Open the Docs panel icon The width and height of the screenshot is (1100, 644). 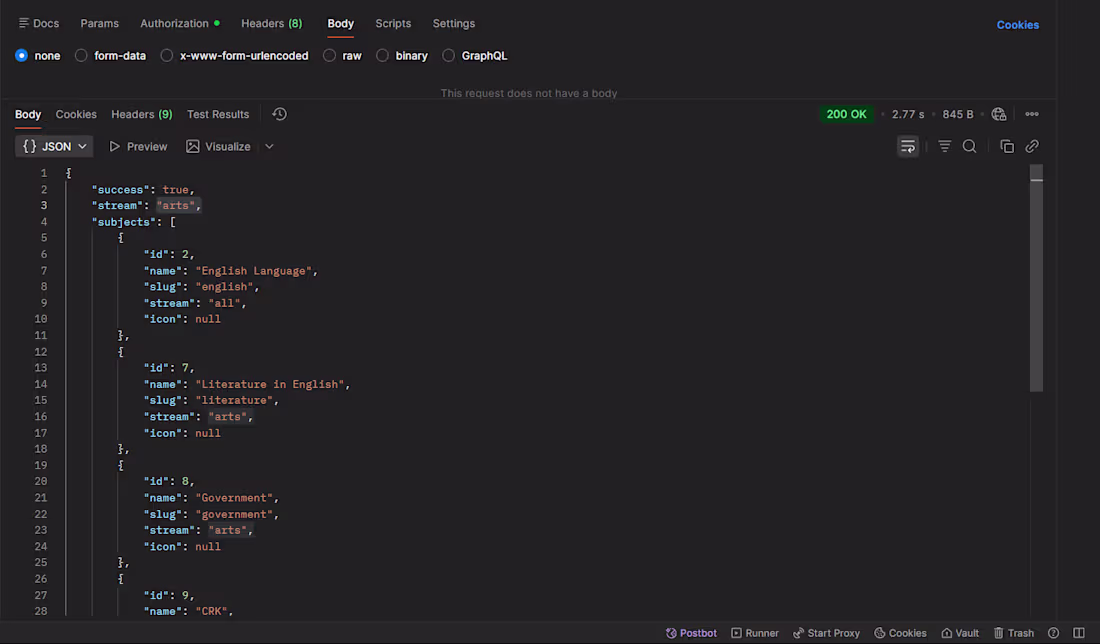click(24, 23)
